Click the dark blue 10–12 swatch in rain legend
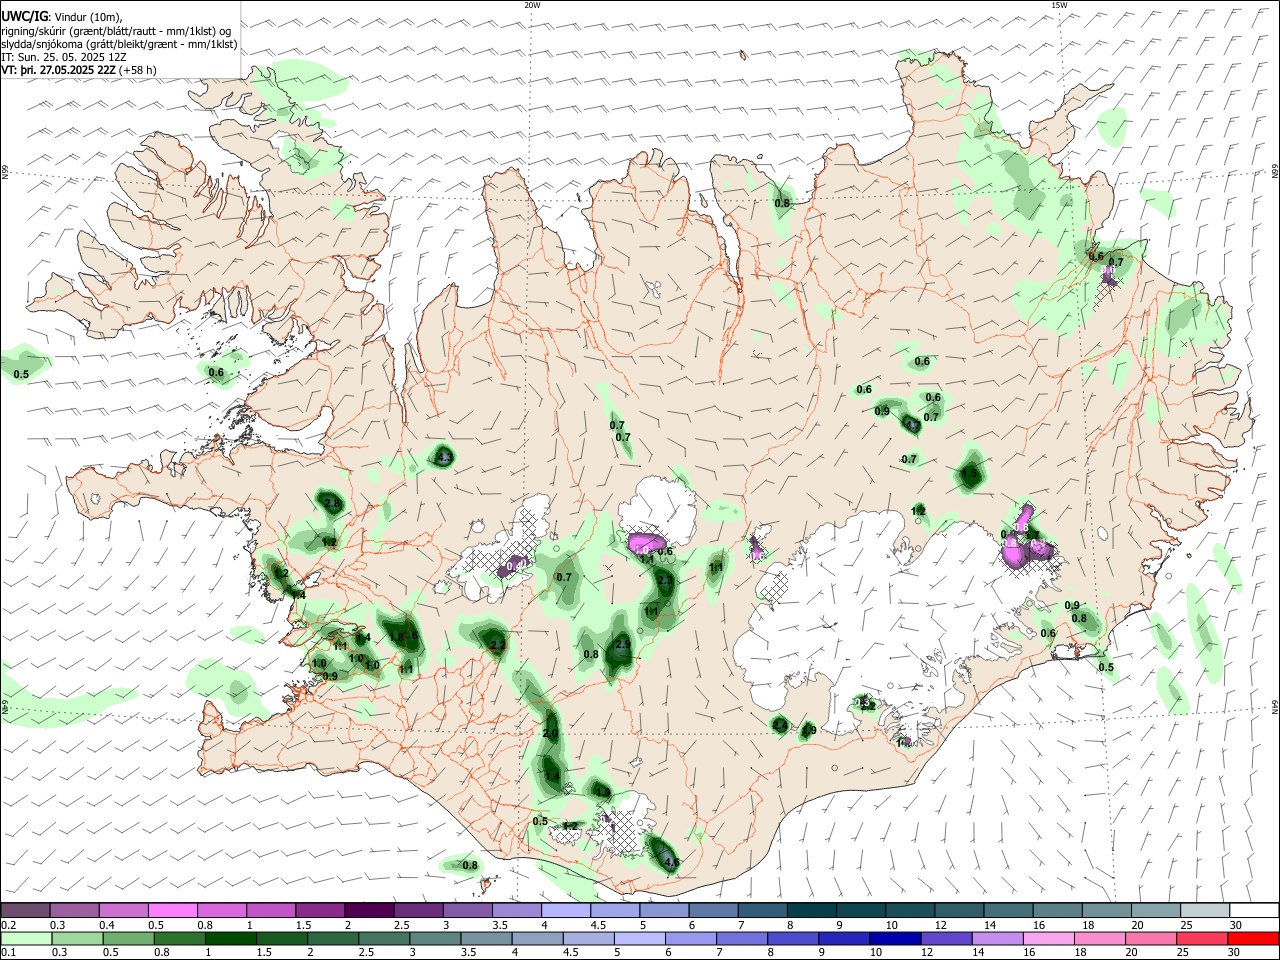The height and width of the screenshot is (960, 1280). [x=893, y=938]
